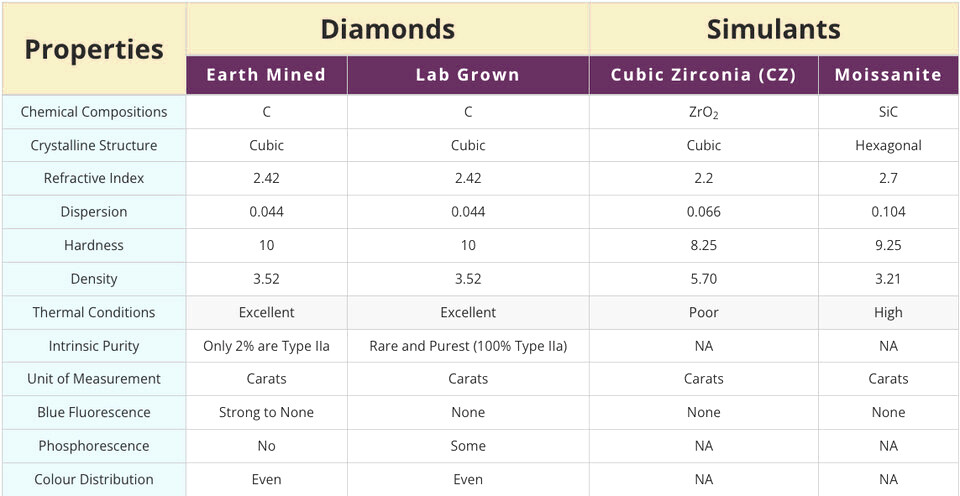Select the Crystalline Structure row label
This screenshot has width=960, height=496.
click(x=94, y=146)
